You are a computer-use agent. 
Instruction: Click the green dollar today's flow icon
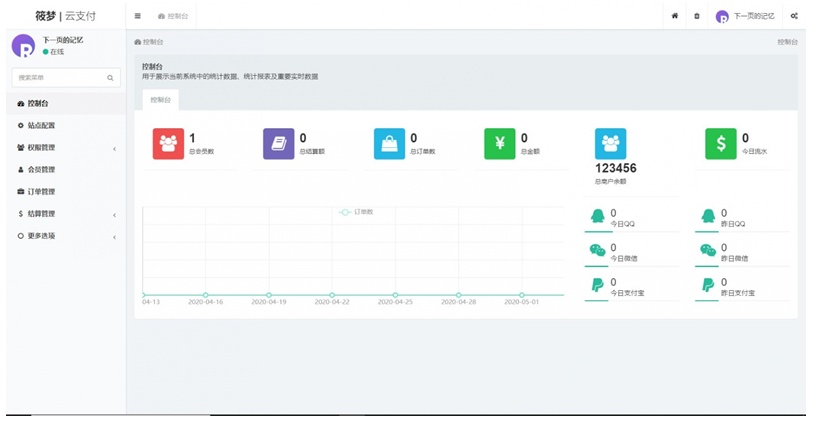(720, 144)
